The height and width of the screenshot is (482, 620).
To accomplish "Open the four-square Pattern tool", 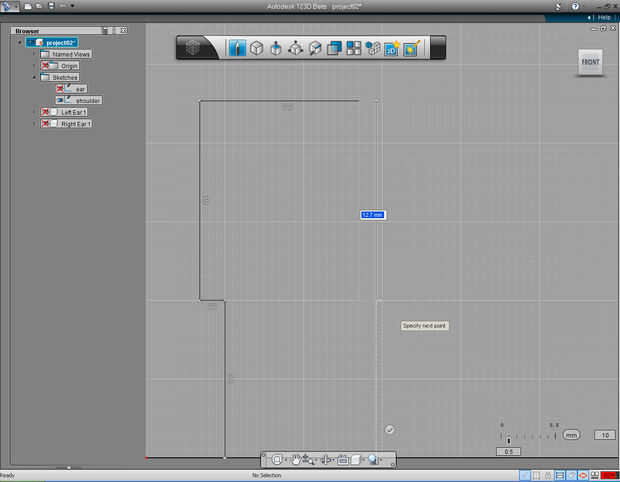I will pyautogui.click(x=353, y=48).
